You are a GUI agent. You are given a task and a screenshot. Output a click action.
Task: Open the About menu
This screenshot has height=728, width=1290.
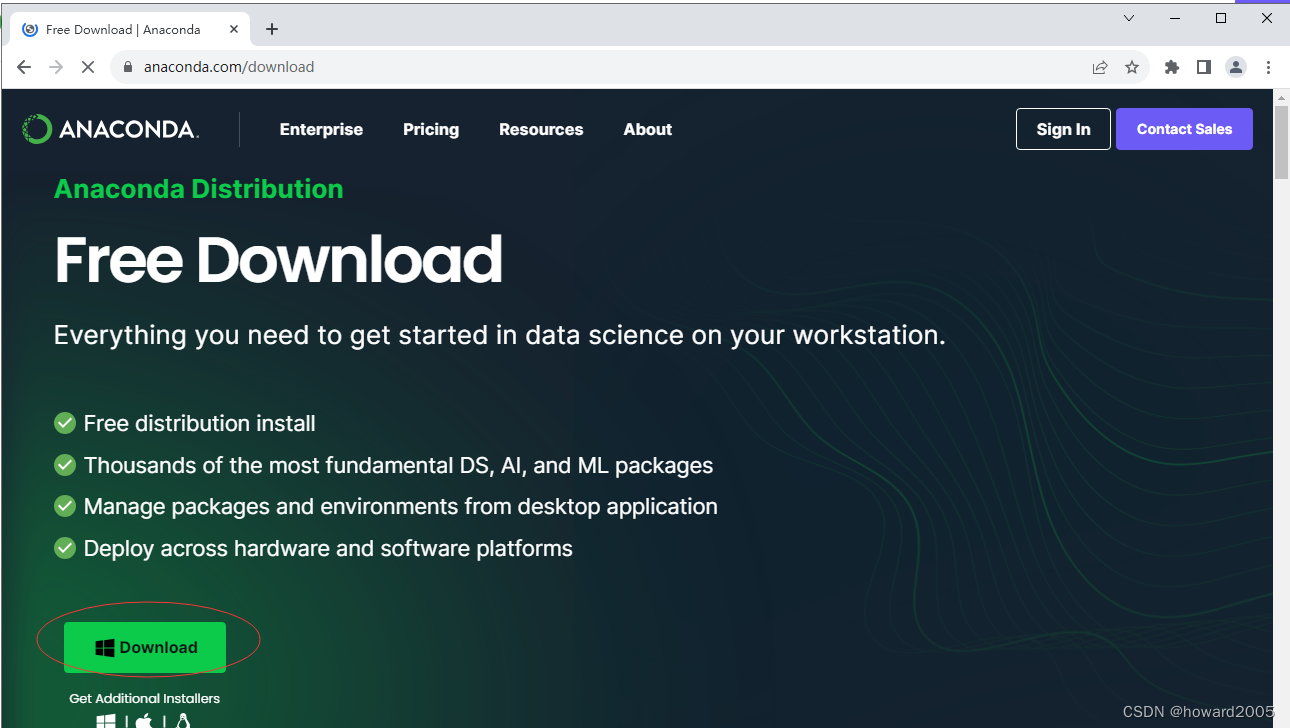coord(648,129)
